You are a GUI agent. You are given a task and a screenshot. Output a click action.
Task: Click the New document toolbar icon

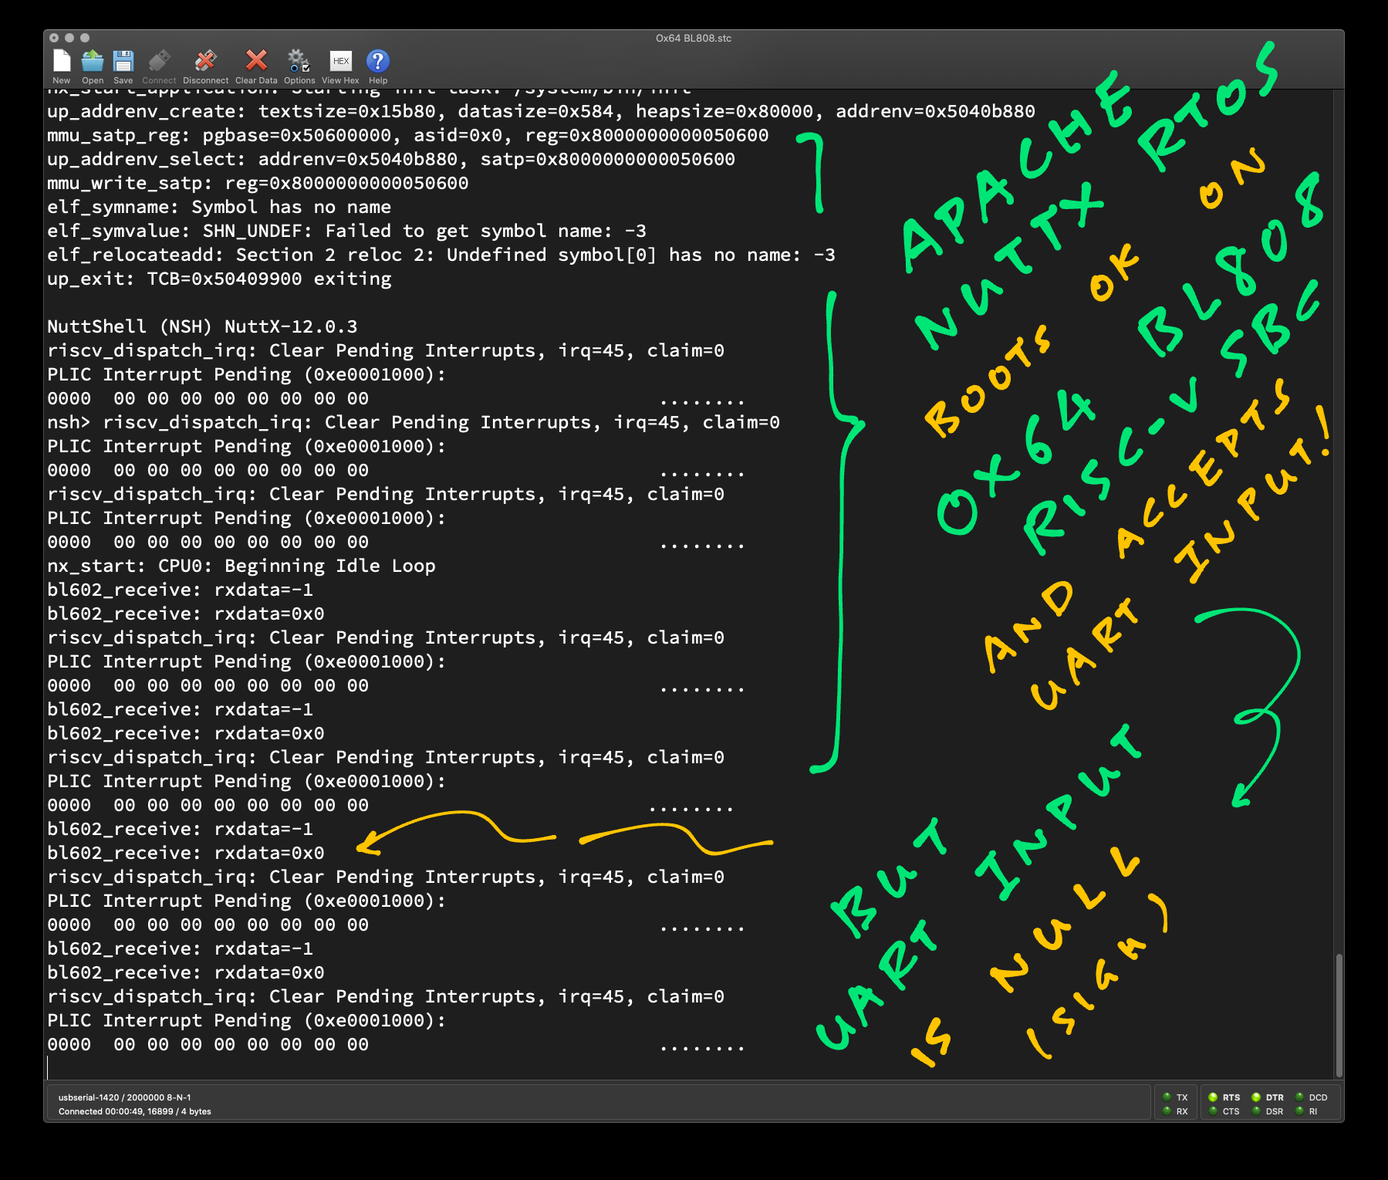click(x=61, y=62)
